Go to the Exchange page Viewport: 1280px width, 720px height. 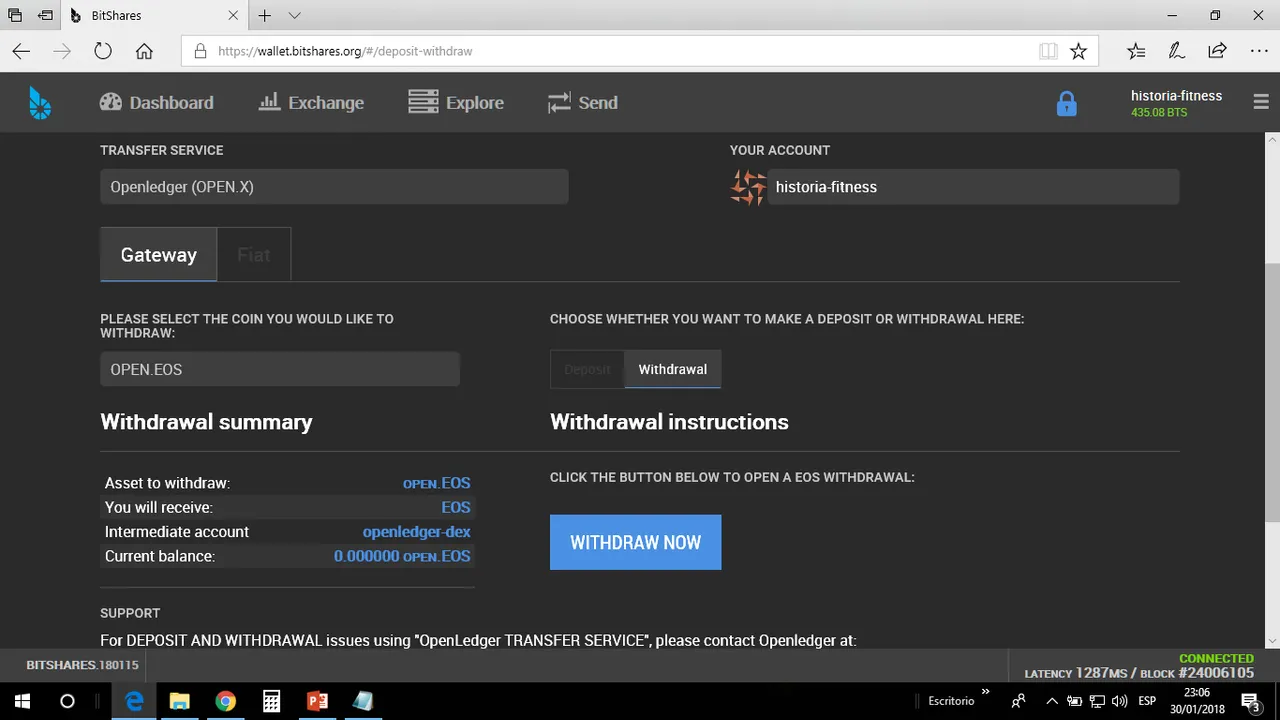pos(311,102)
